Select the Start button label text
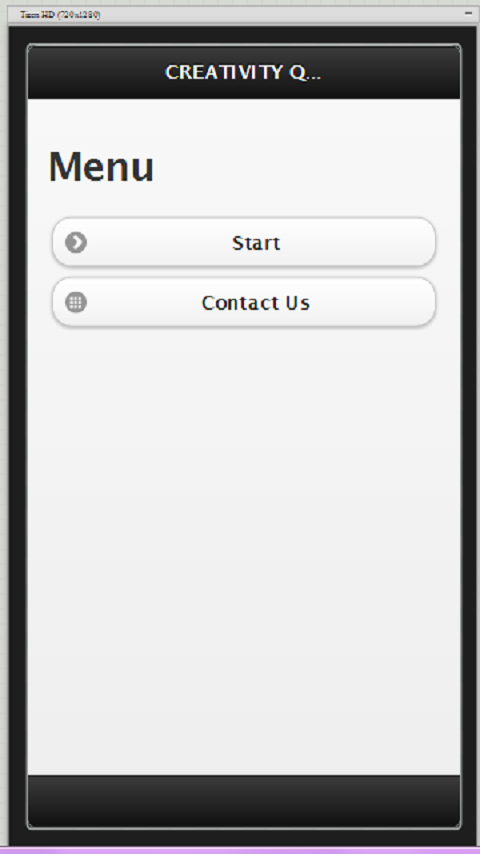The height and width of the screenshot is (854, 480). [256, 243]
